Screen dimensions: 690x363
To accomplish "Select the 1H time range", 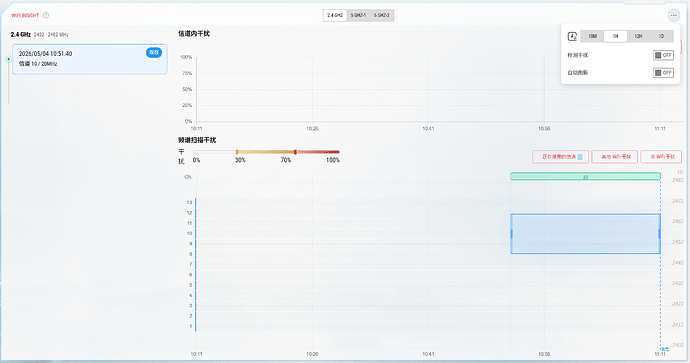I will pyautogui.click(x=615, y=36).
